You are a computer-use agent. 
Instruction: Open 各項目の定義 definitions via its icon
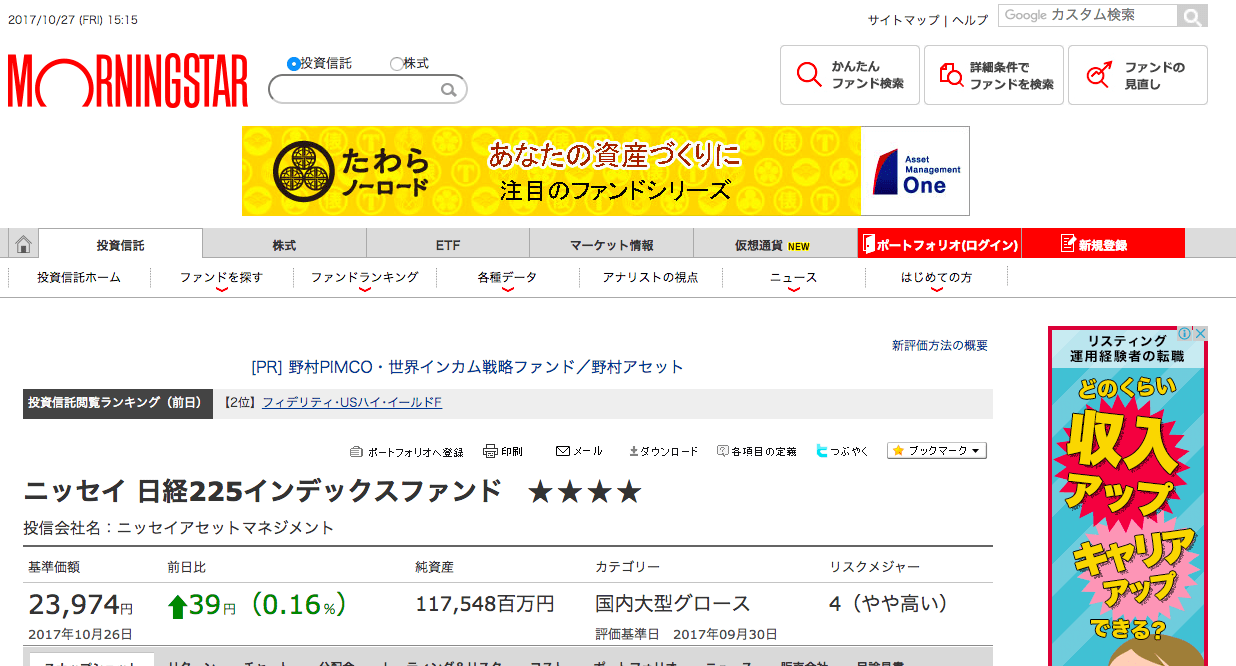click(721, 450)
